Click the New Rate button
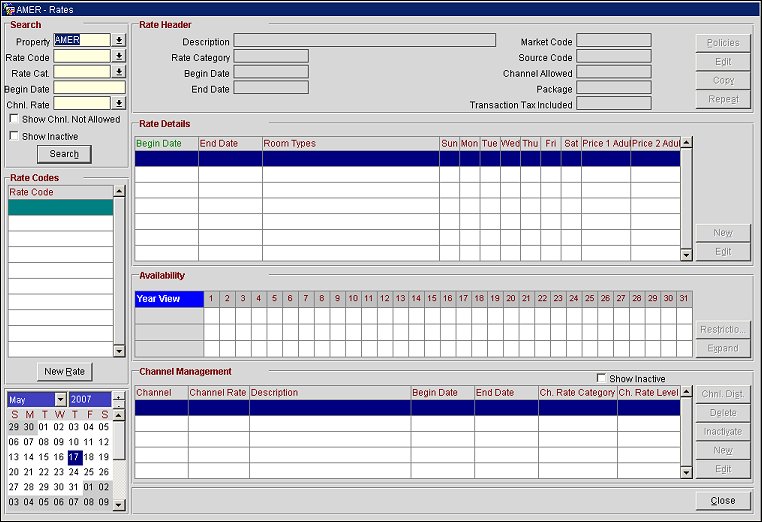 [x=64, y=371]
